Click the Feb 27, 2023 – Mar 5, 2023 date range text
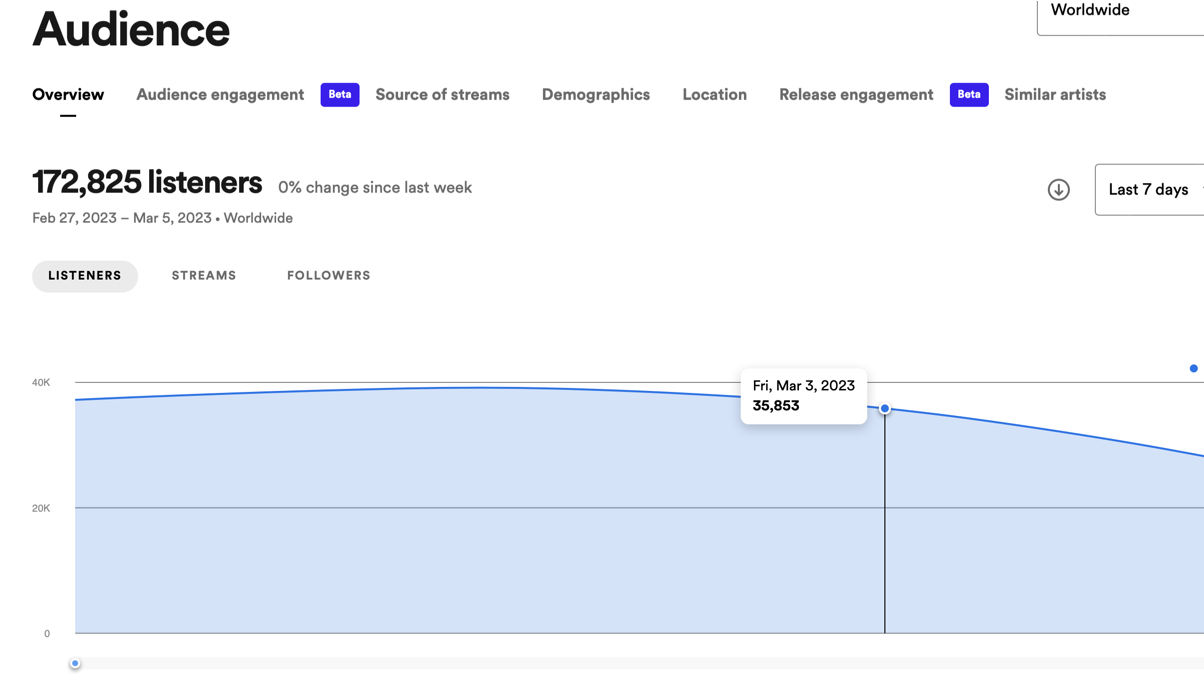Image resolution: width=1204 pixels, height=679 pixels. coord(122,218)
